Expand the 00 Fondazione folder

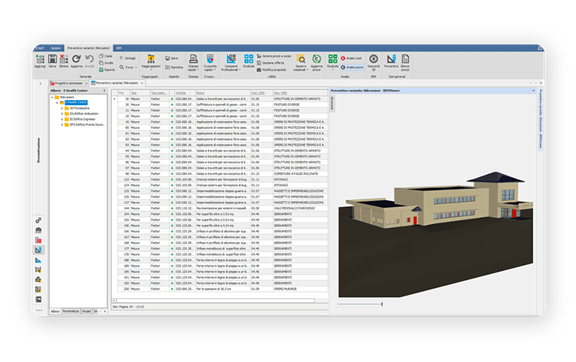coord(62,108)
